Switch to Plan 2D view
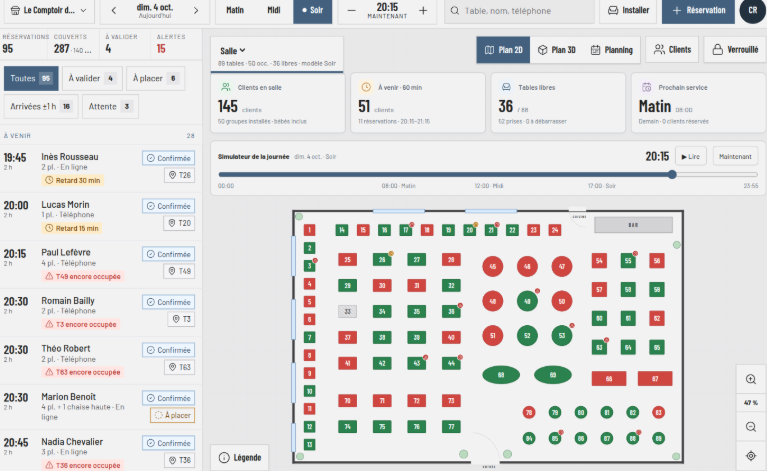This screenshot has width=767, height=471. (x=503, y=50)
